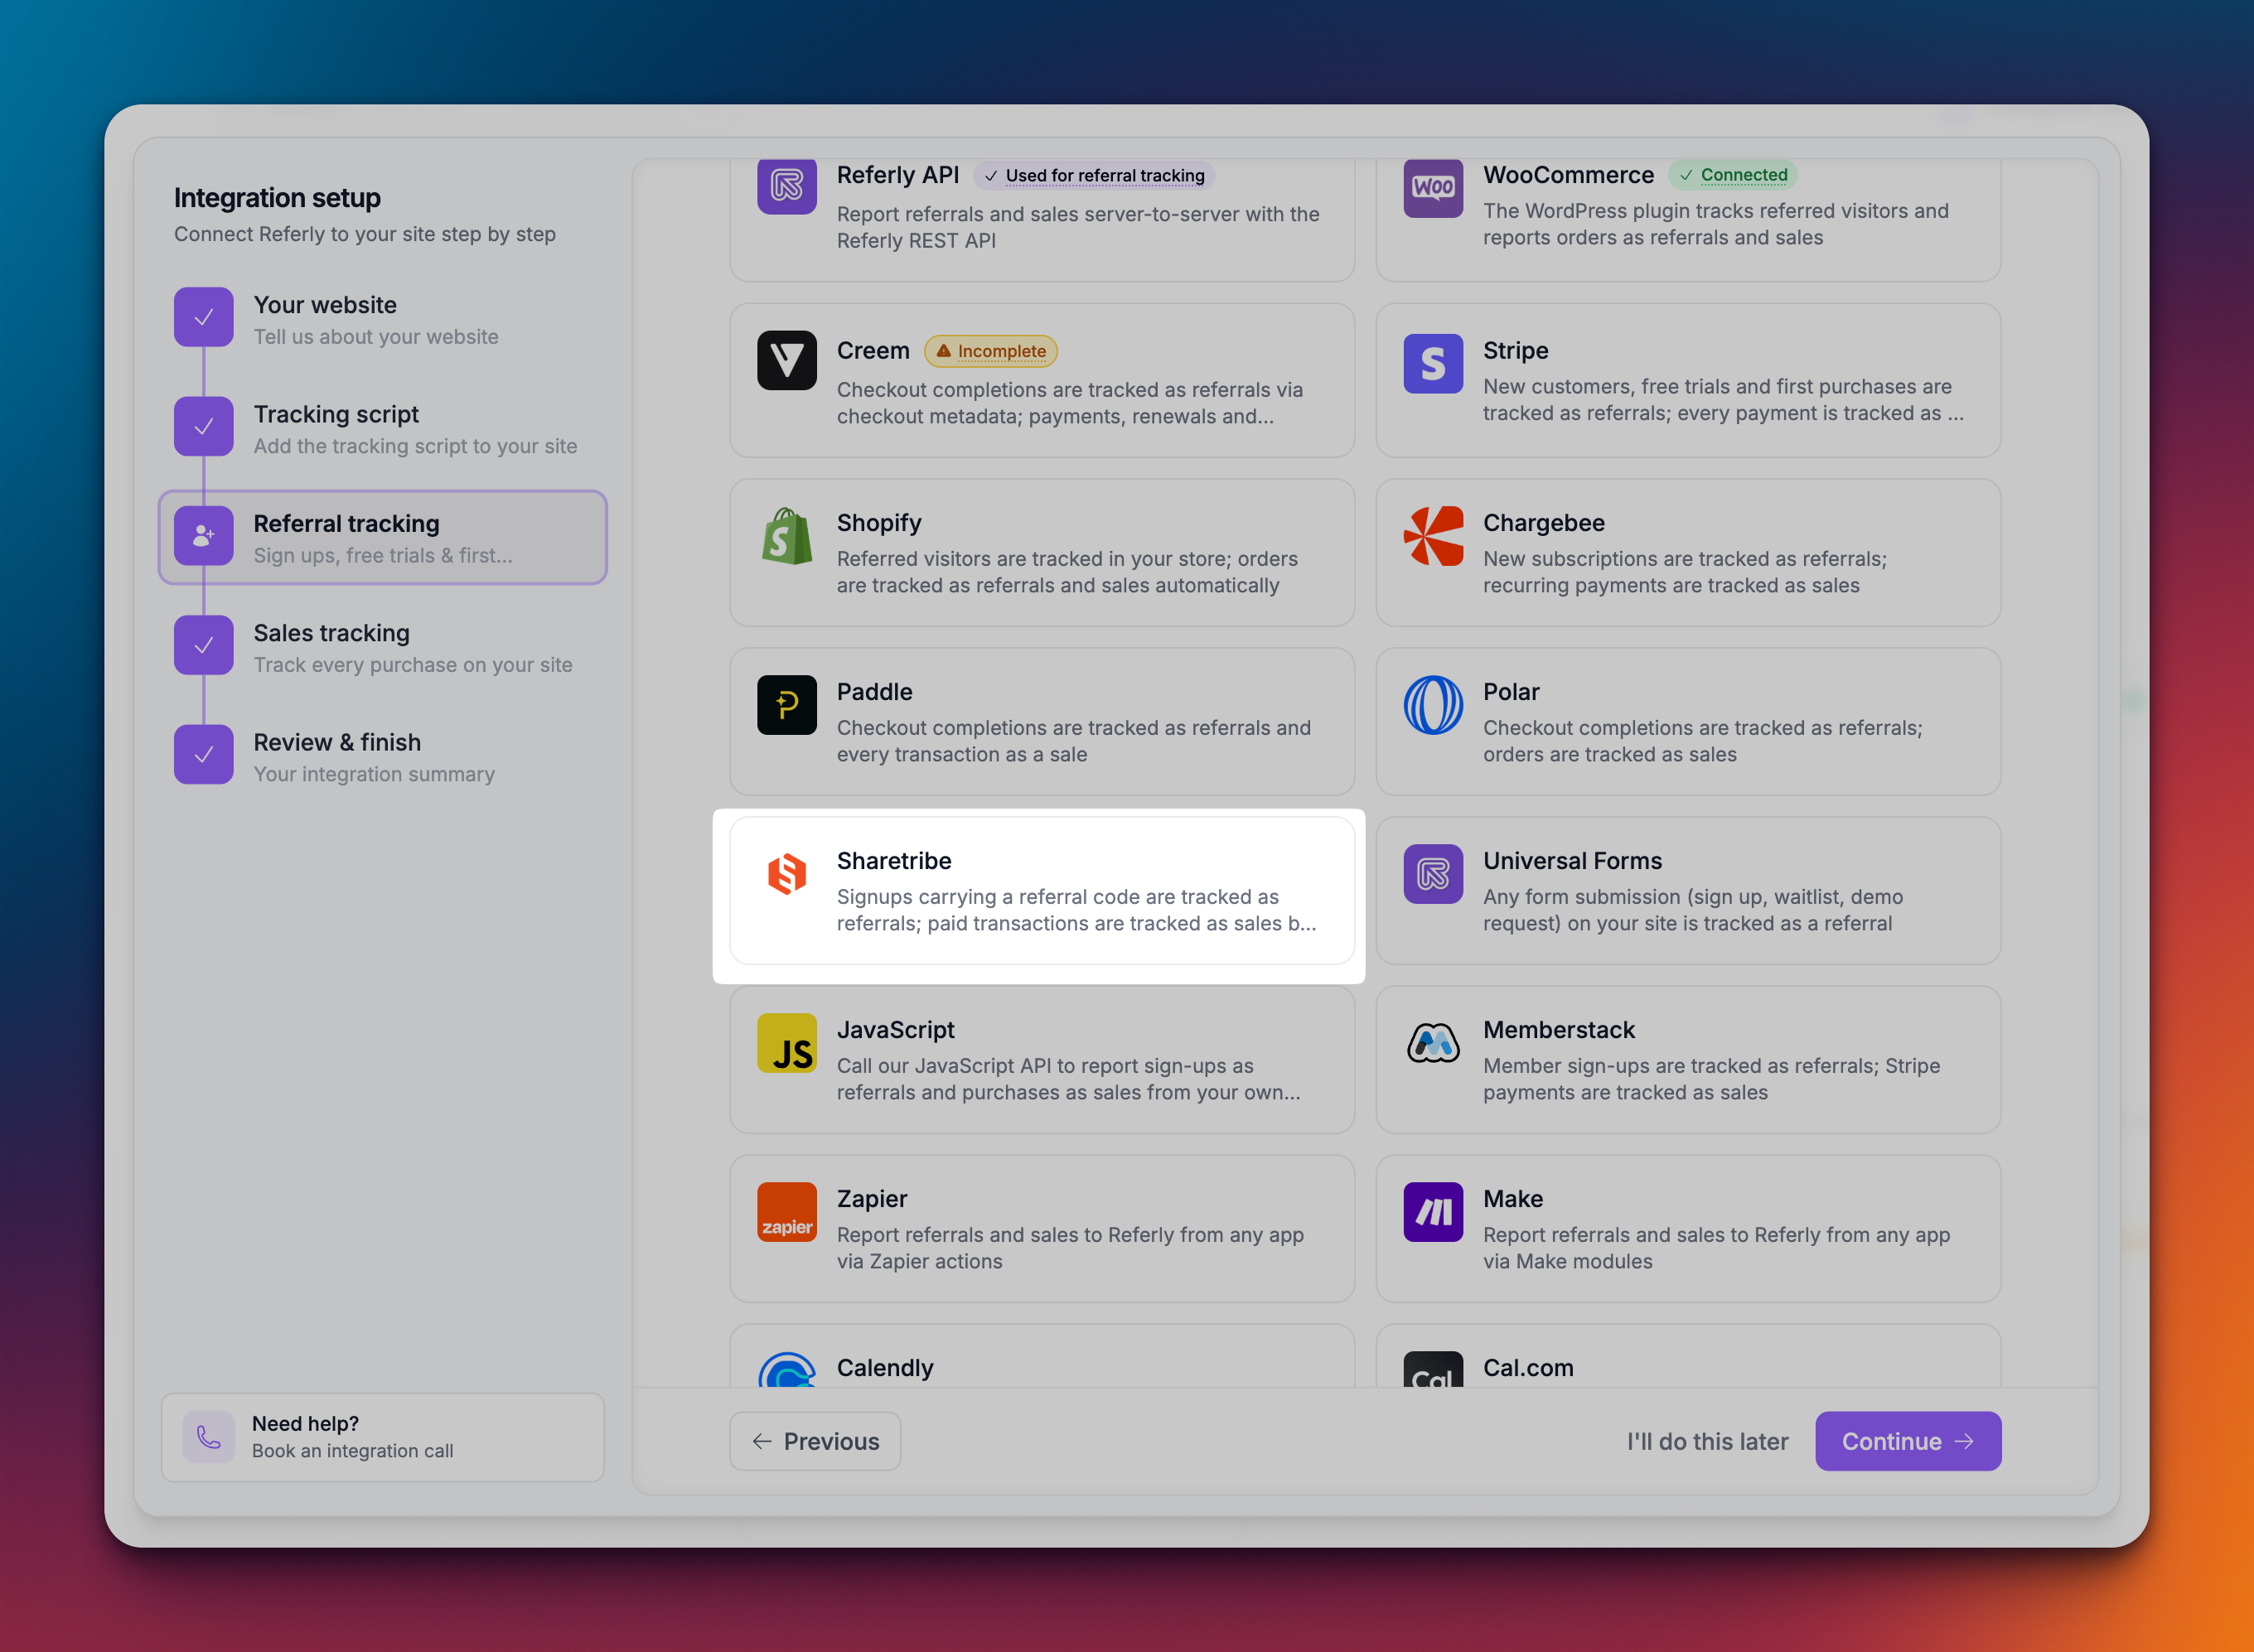Click the Stripe card description text
This screenshot has height=1652, width=2254.
point(1722,400)
